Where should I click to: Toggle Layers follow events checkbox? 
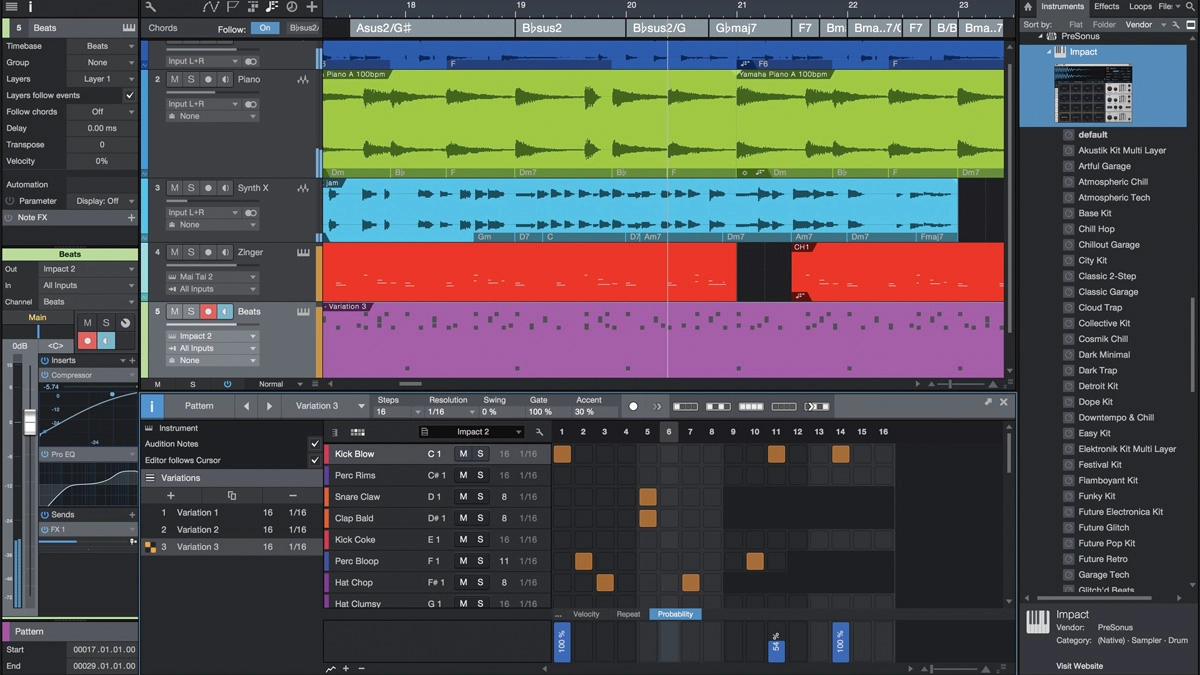click(129, 95)
